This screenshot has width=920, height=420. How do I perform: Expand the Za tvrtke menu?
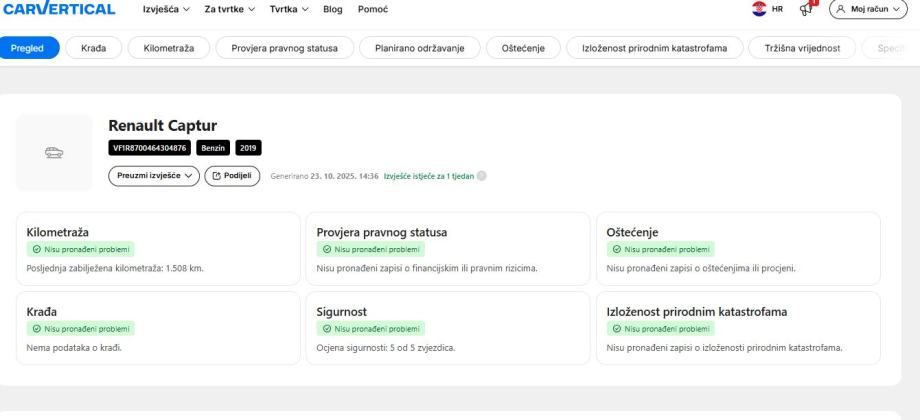(229, 9)
